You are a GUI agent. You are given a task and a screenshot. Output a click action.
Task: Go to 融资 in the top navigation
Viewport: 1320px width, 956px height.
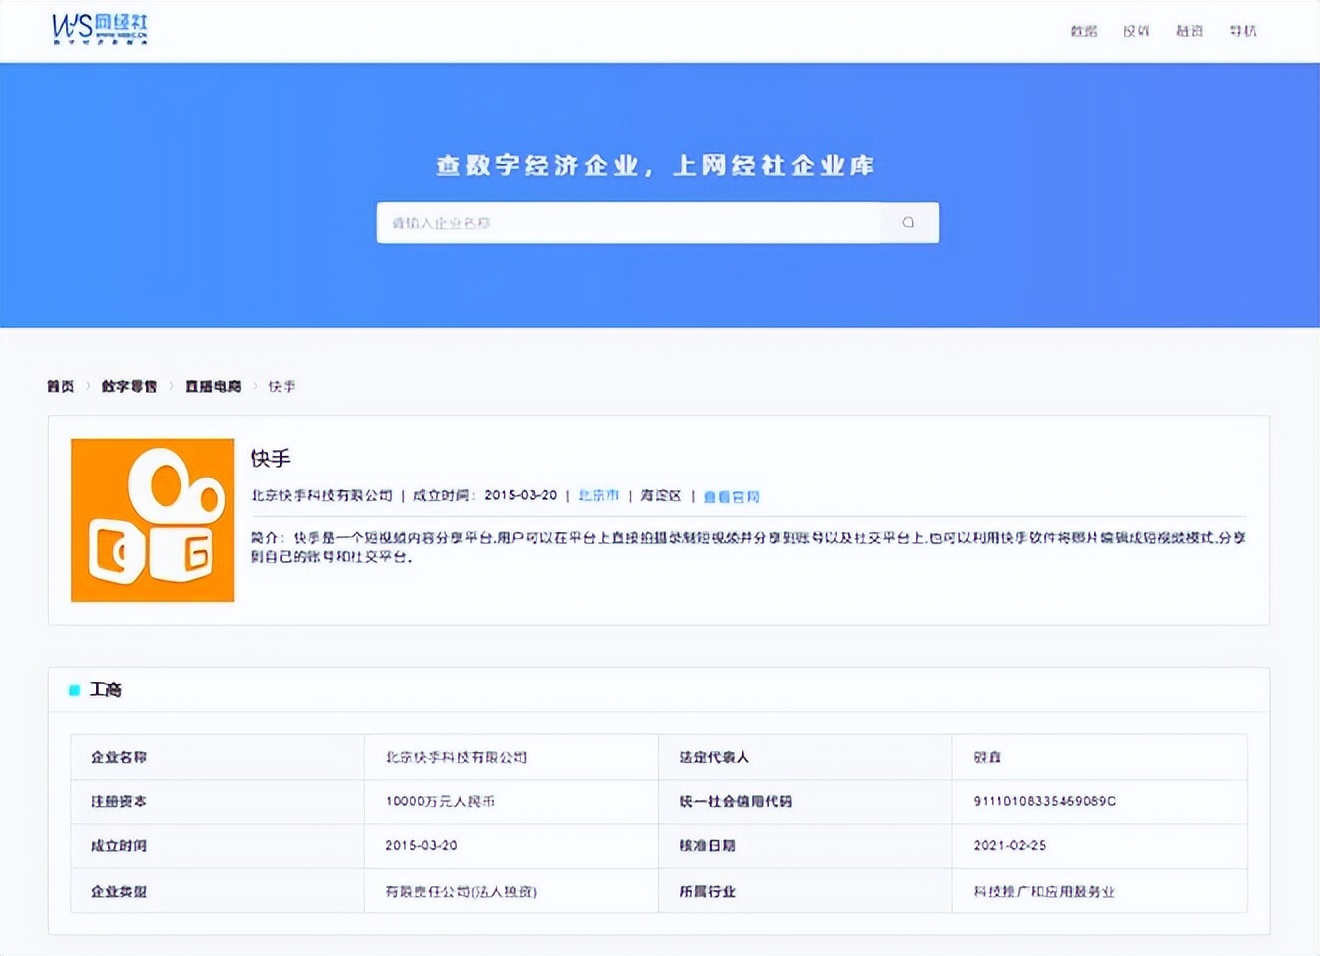tap(1189, 31)
